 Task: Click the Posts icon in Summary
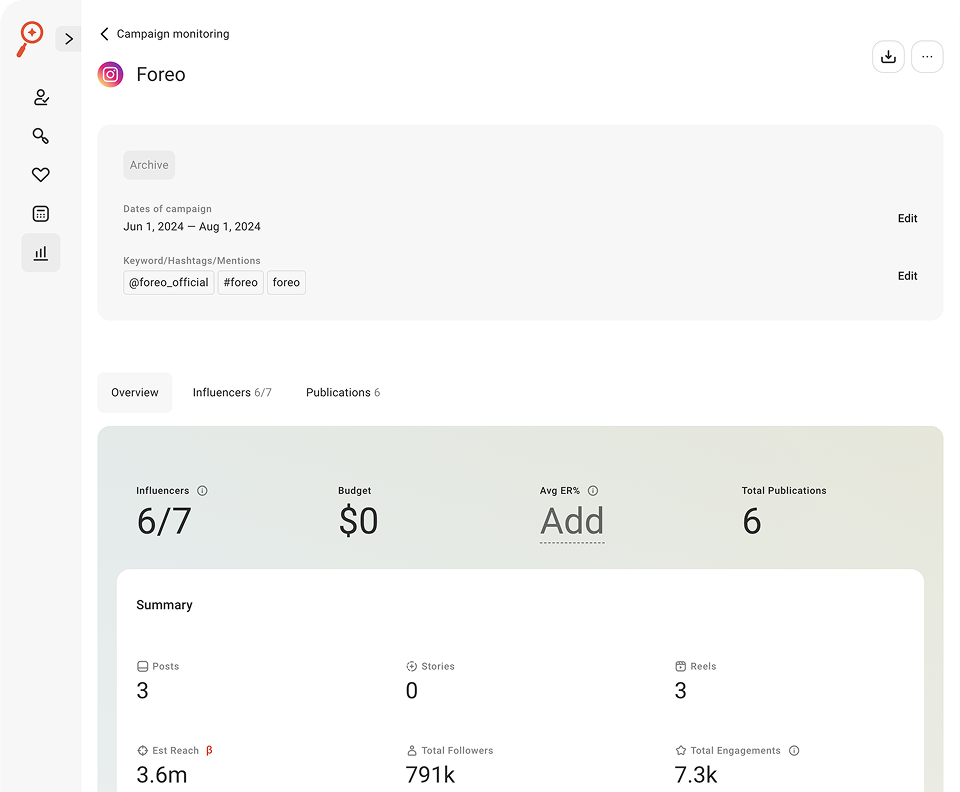pos(143,667)
